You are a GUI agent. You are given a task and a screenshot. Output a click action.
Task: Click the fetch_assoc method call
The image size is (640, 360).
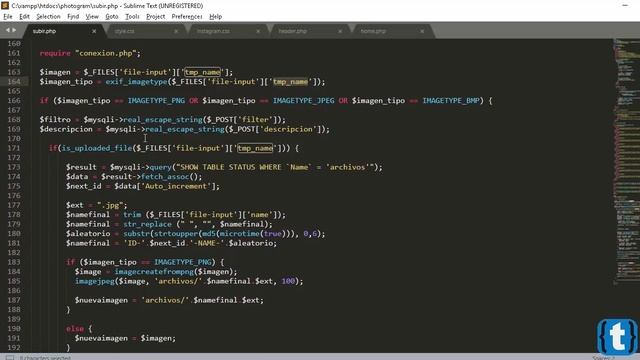point(165,177)
